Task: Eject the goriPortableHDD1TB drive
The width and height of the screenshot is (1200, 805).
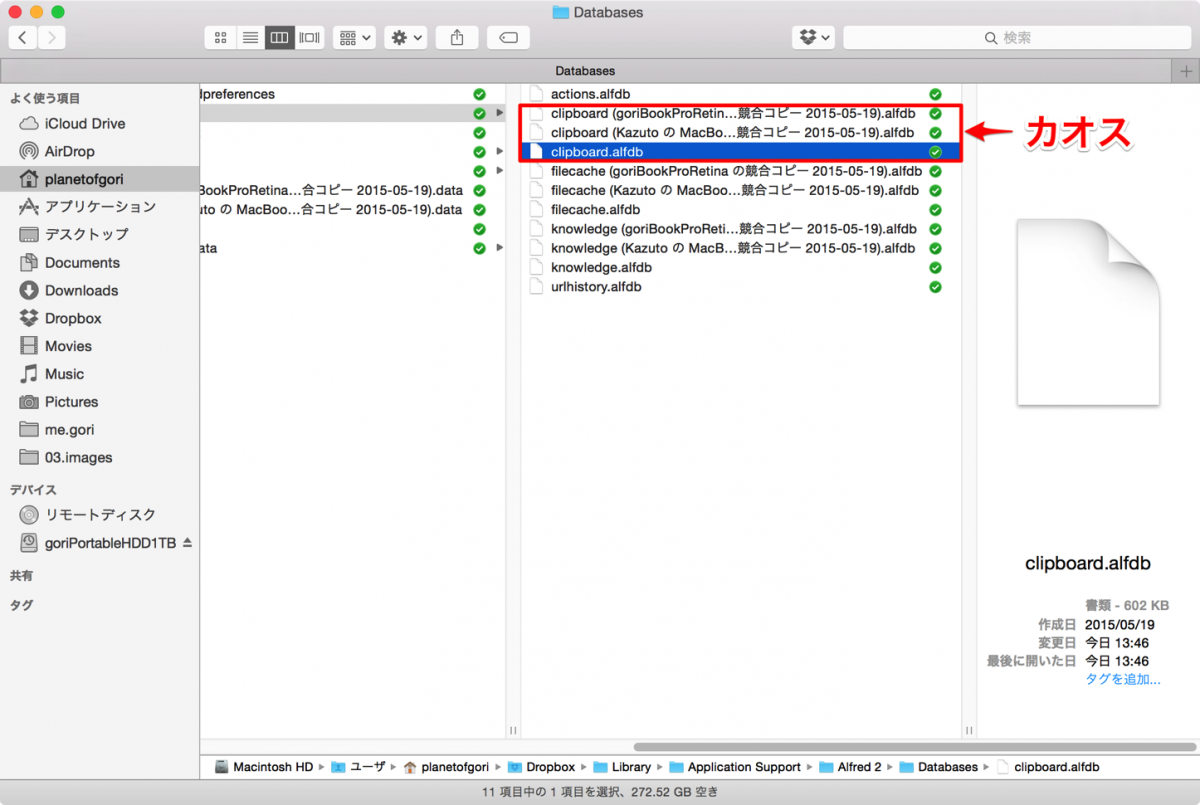Action: [x=187, y=543]
